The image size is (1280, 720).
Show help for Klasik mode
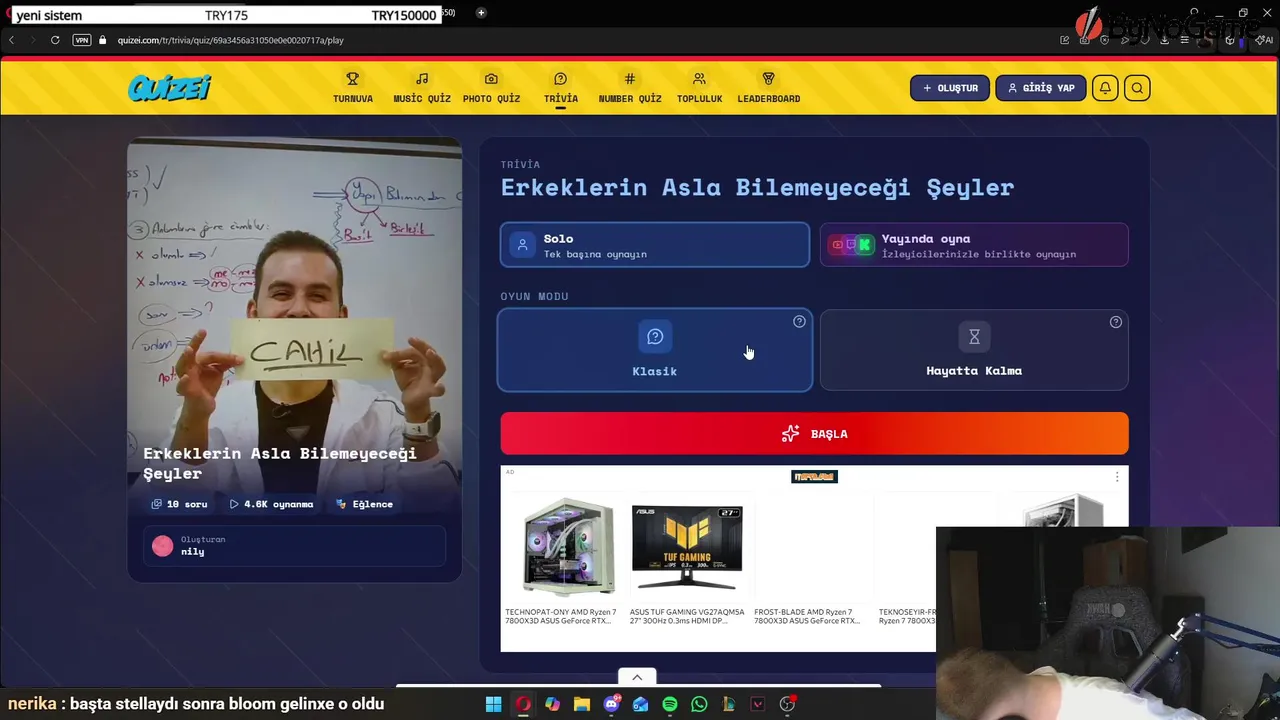[x=799, y=321]
